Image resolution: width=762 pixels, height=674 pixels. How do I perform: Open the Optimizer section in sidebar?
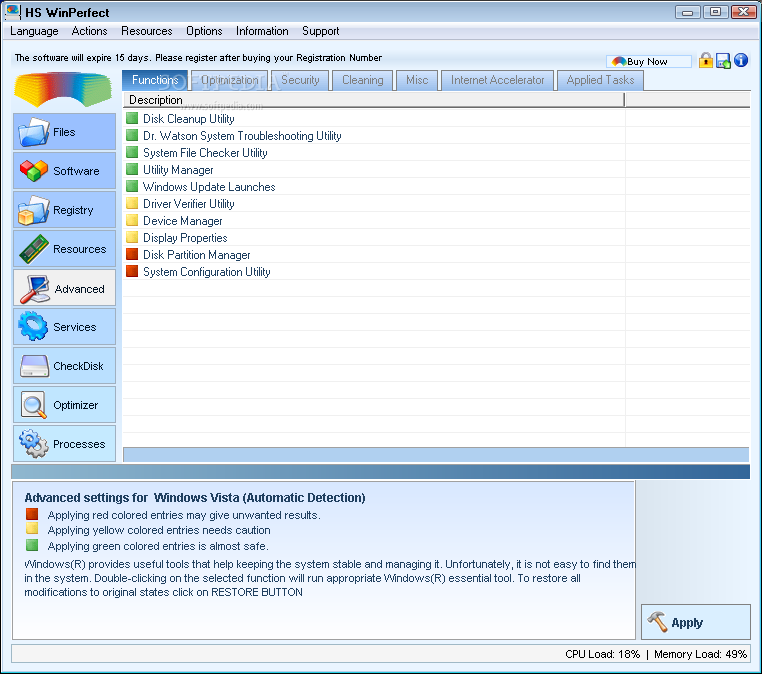[64, 405]
